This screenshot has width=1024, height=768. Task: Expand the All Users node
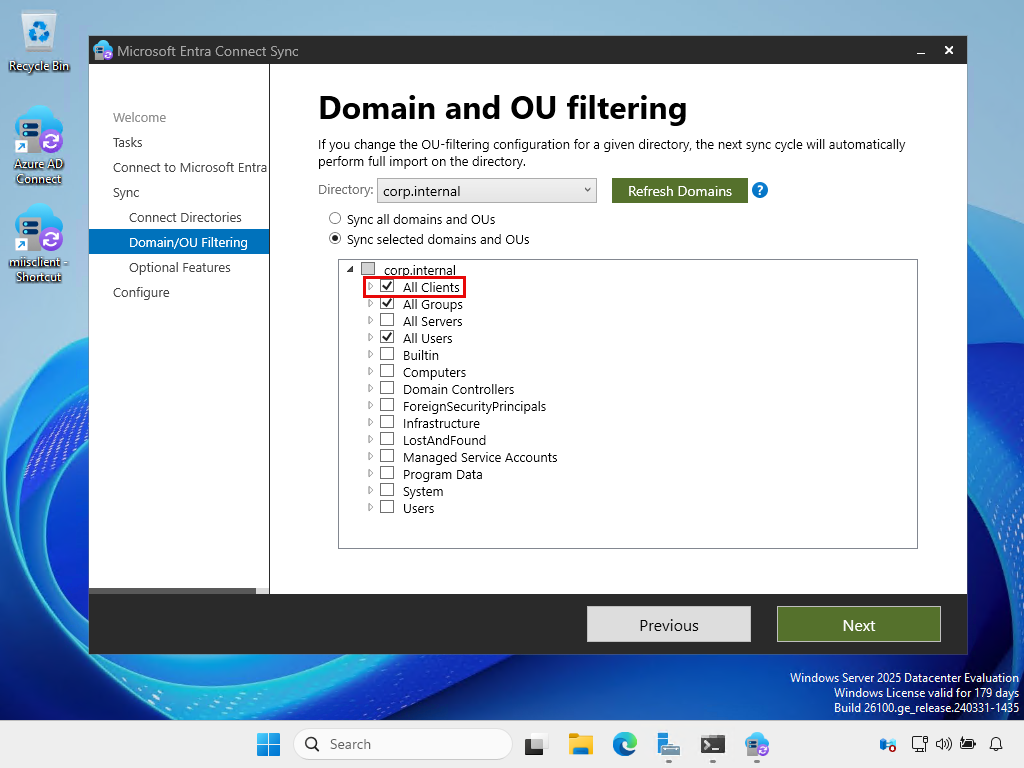tap(370, 337)
